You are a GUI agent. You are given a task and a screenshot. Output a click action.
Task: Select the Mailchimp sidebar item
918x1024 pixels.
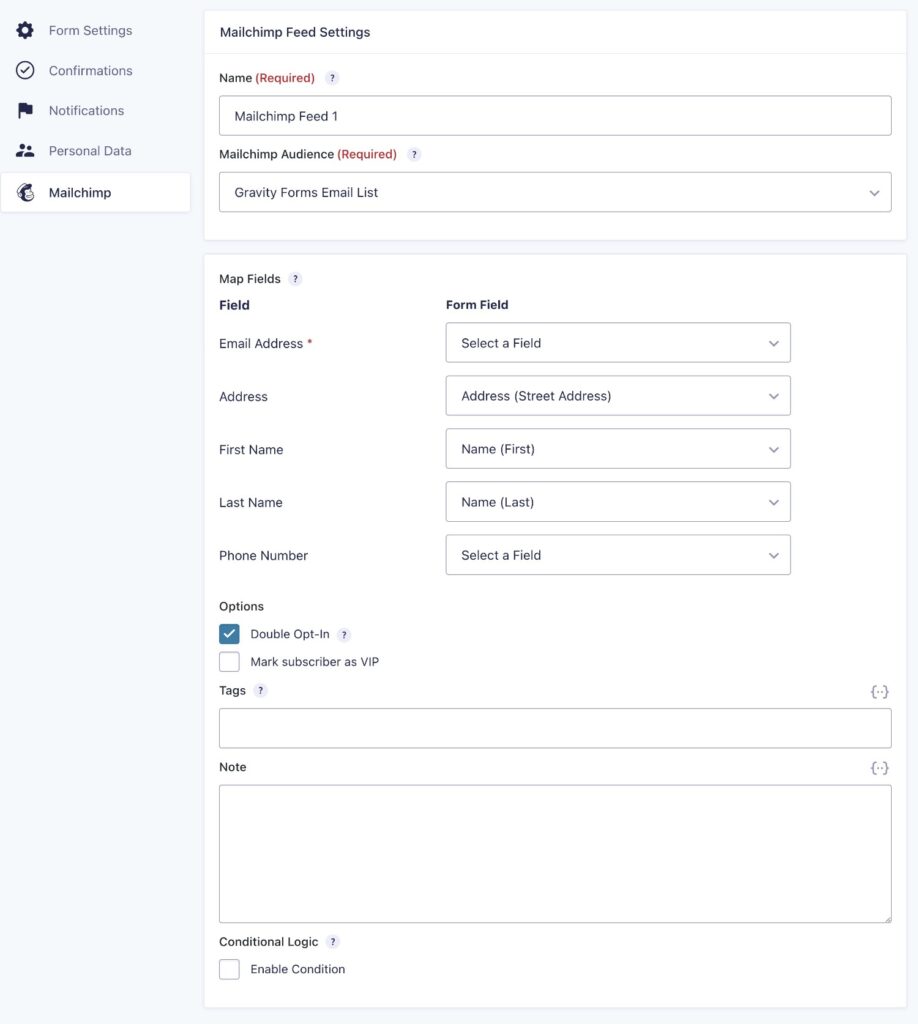click(x=95, y=192)
